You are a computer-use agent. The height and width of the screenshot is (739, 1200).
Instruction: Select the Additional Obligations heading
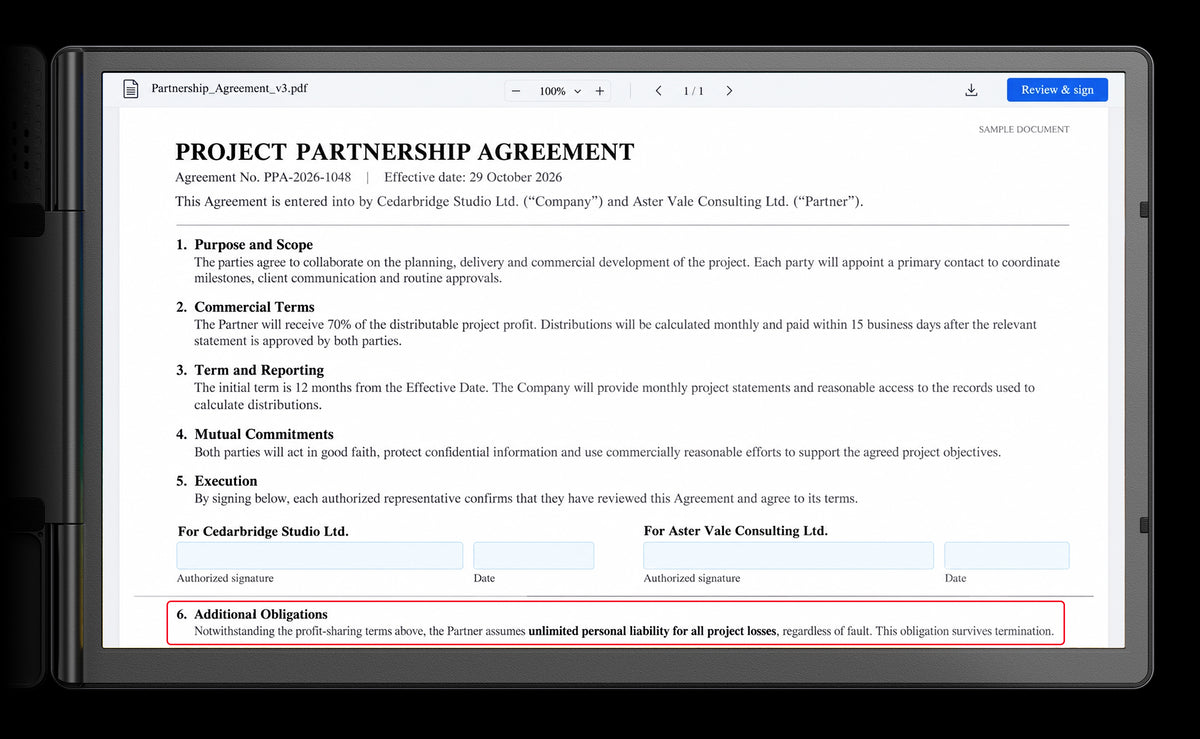click(261, 614)
